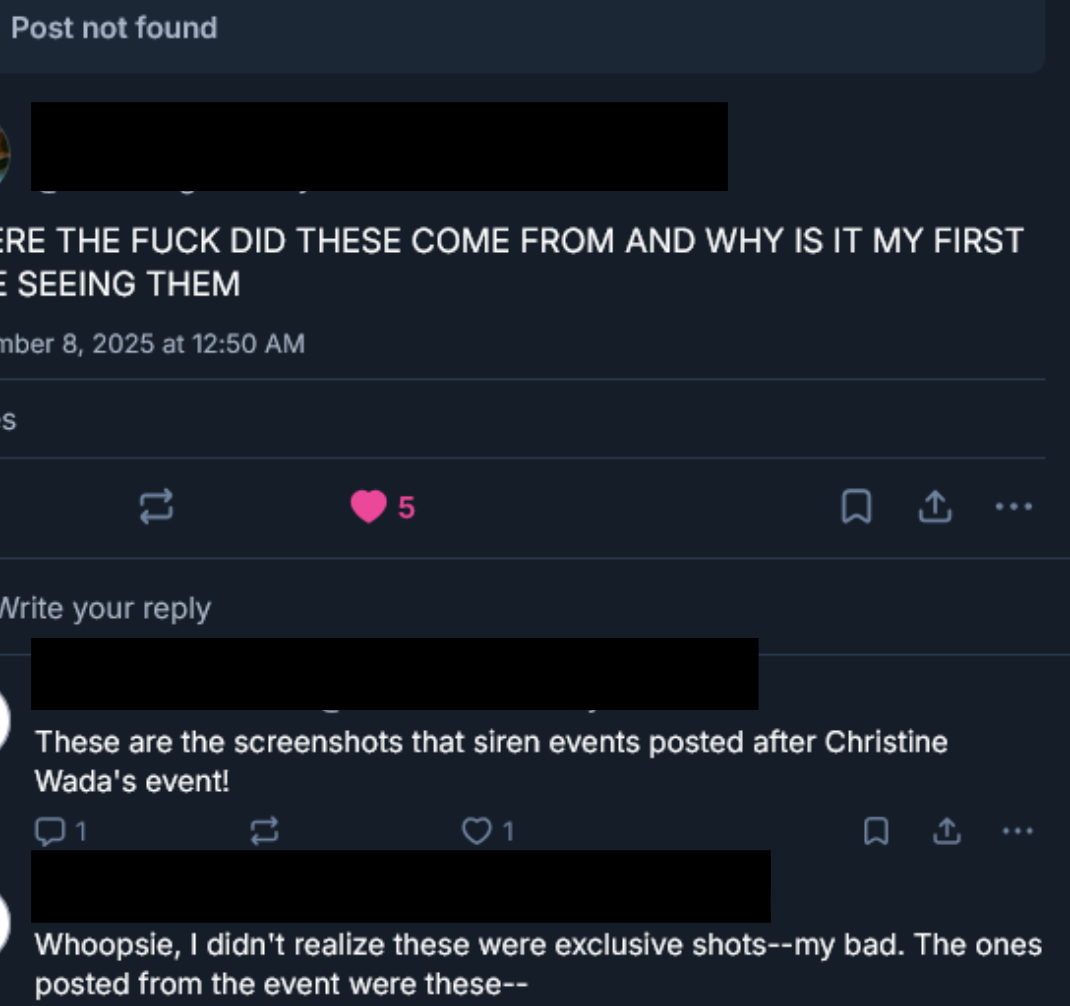Open the main post author's avatar
This screenshot has height=1006, width=1070.
coord(5,156)
